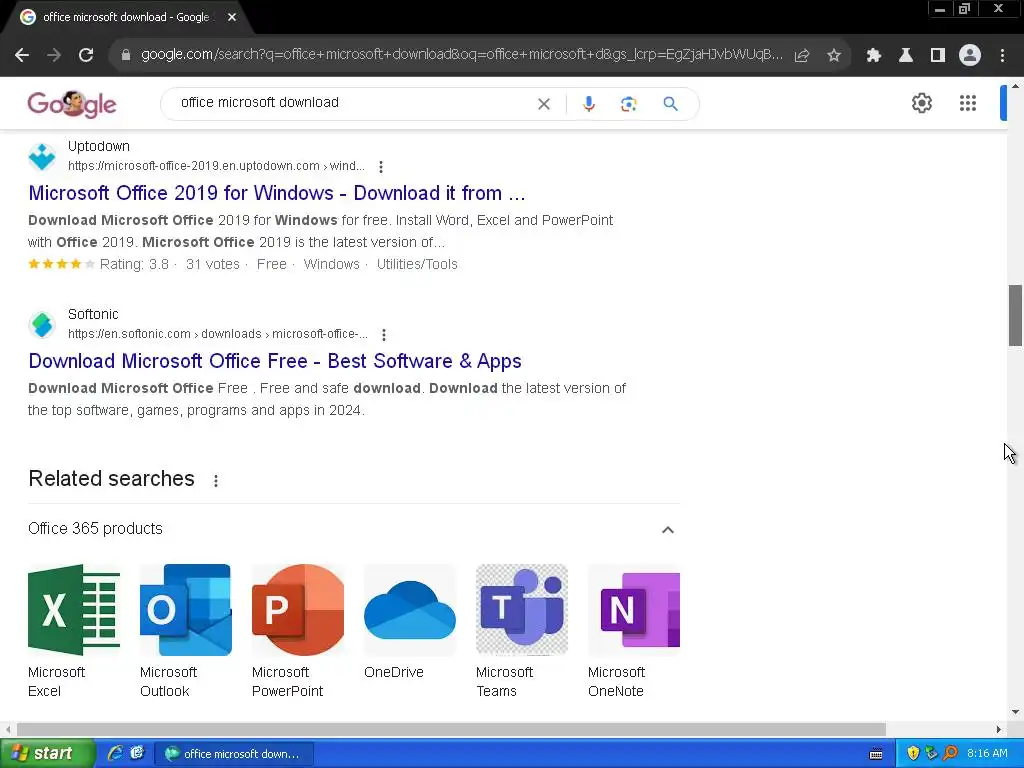Open the Chrome profile avatar

[970, 56]
